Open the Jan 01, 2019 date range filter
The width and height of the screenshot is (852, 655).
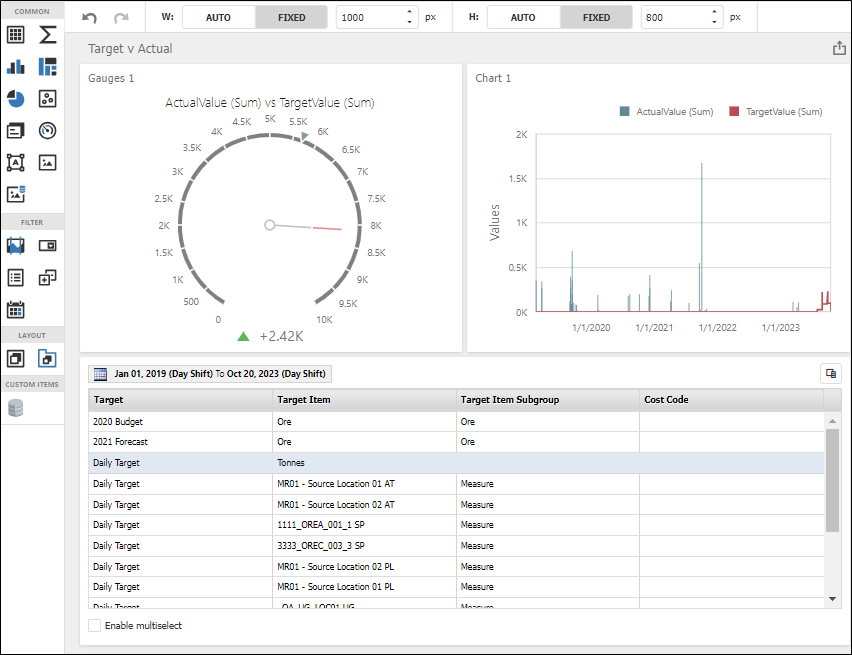pyautogui.click(x=210, y=374)
